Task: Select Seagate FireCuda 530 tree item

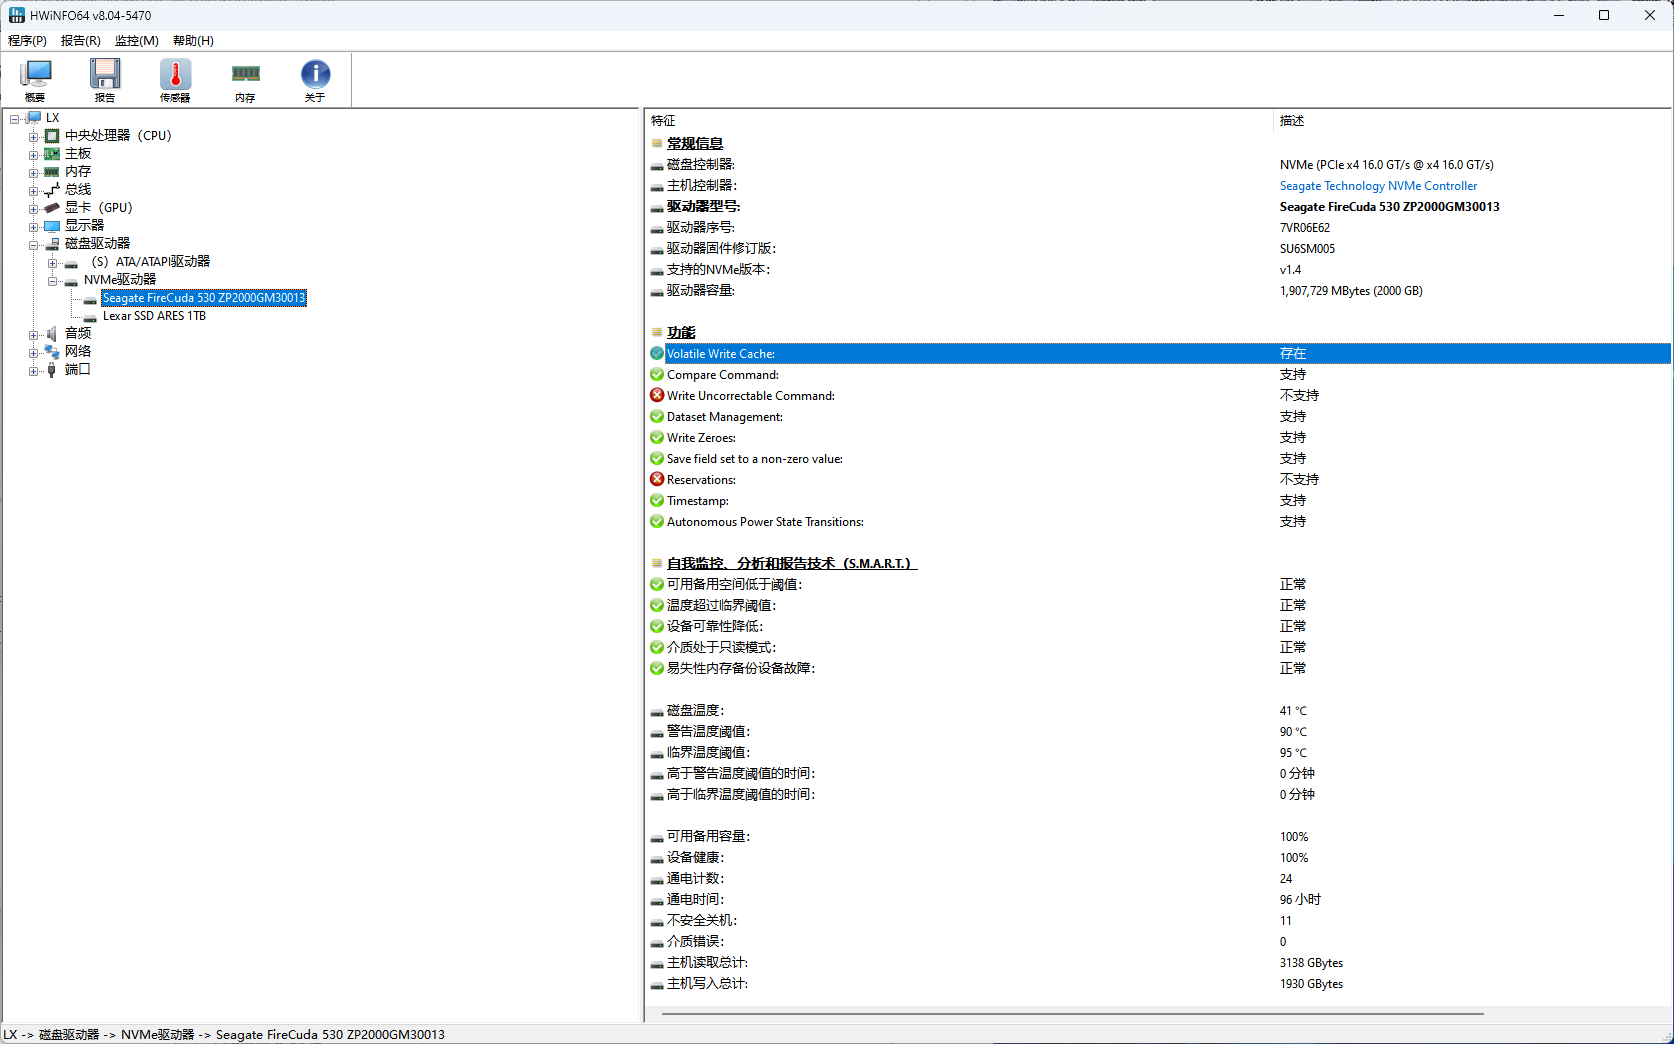Action: click(204, 298)
